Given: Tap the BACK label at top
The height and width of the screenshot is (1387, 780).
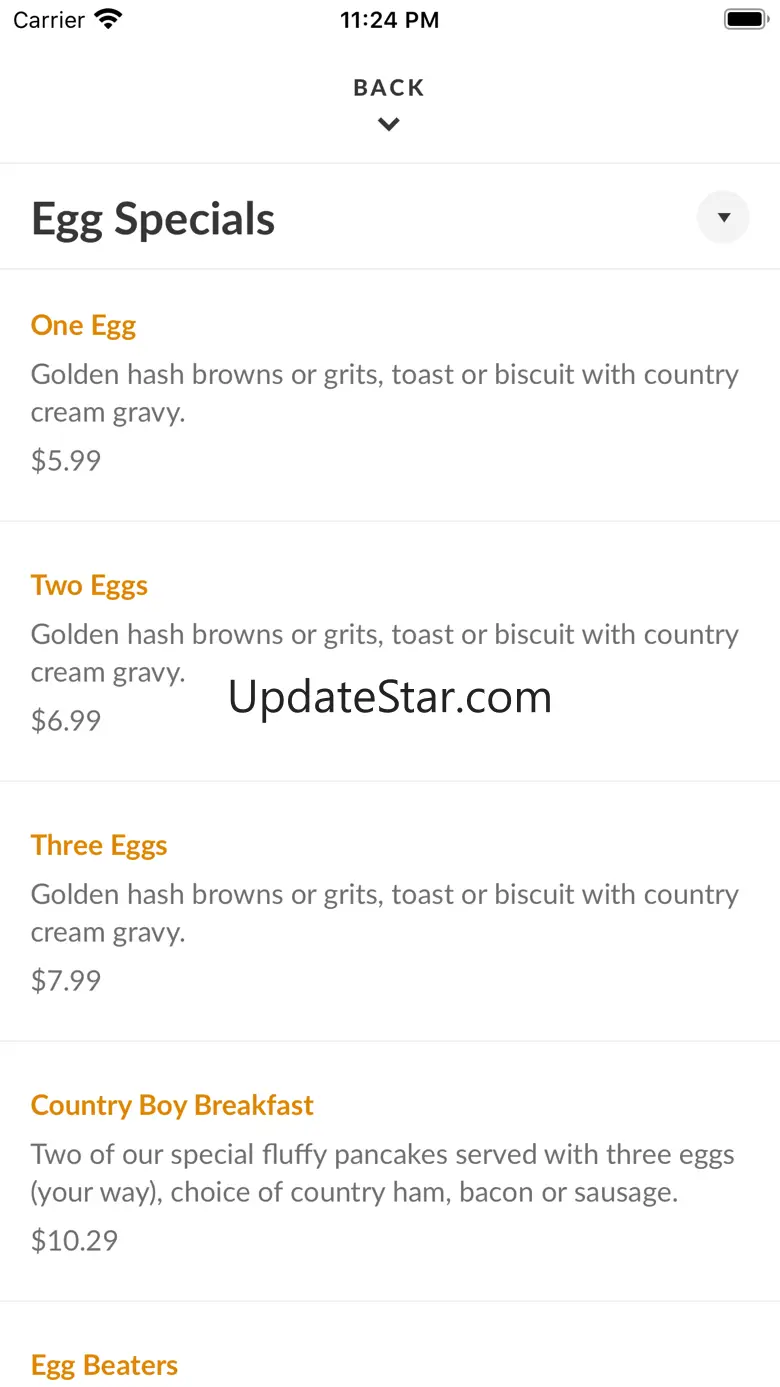Looking at the screenshot, I should pos(389,88).
